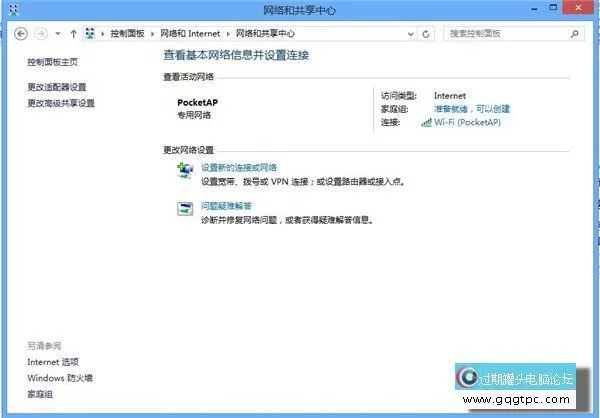
Task: Go back with the back arrow button
Action: (x=21, y=34)
